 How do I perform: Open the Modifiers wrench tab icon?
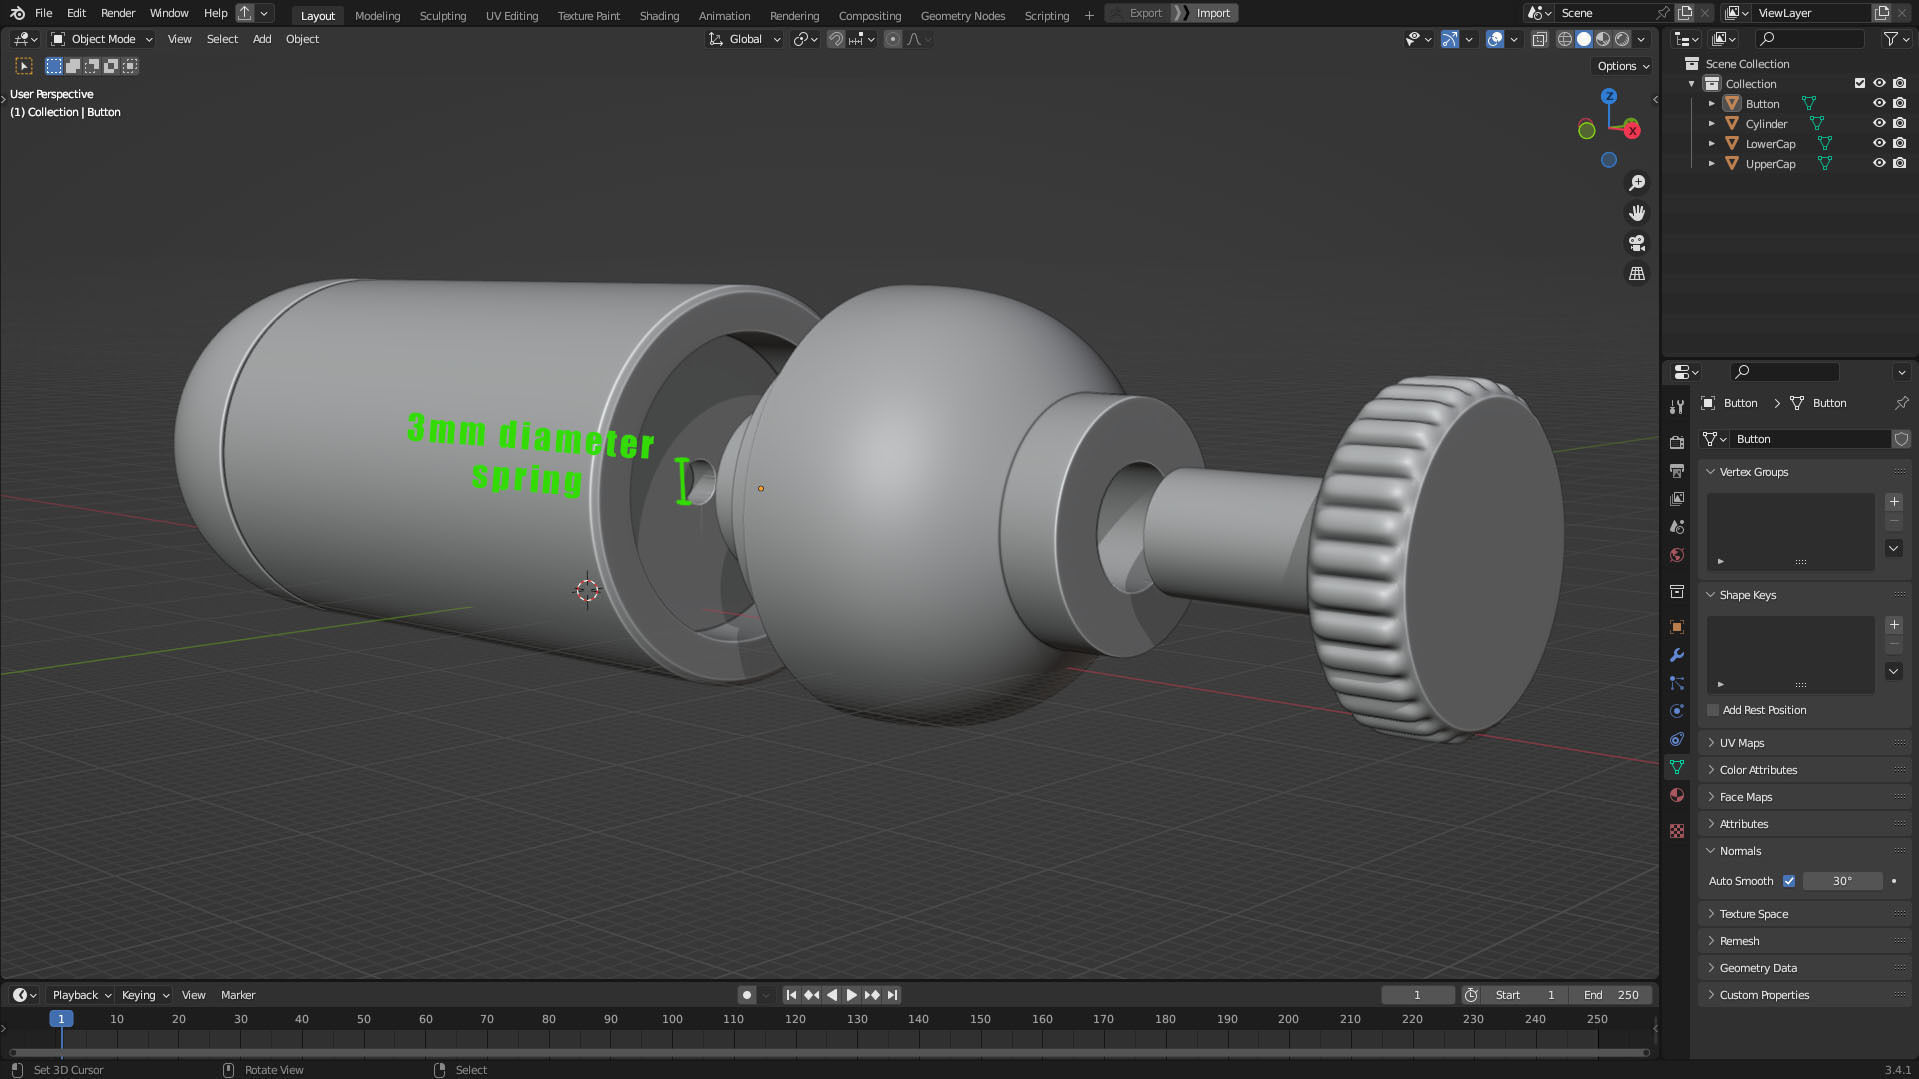pyautogui.click(x=1677, y=655)
